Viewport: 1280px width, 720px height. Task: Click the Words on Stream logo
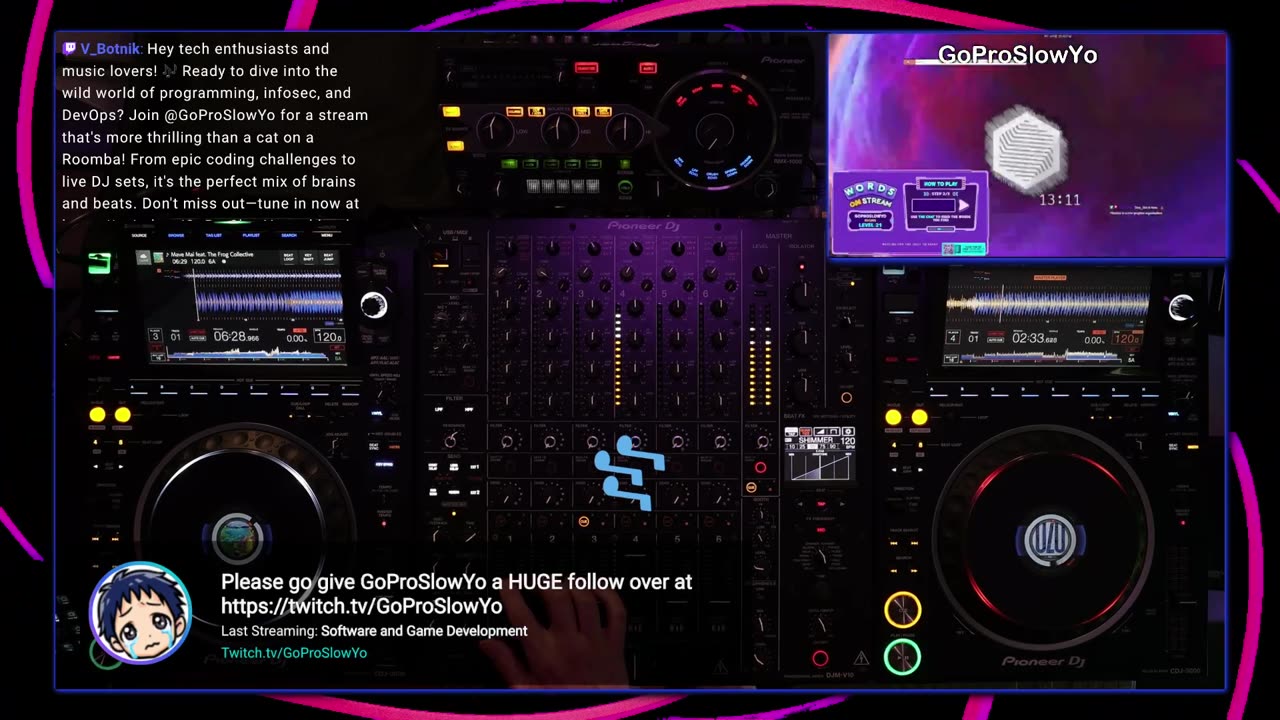pos(870,194)
